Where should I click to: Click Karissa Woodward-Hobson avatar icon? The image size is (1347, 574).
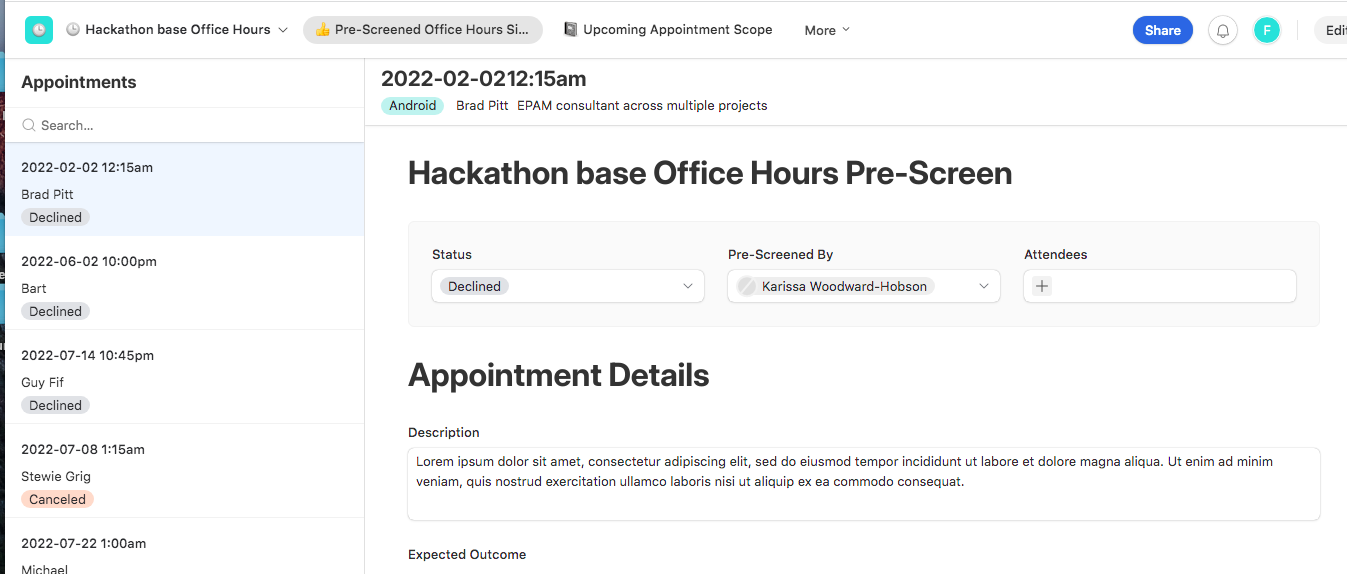746,286
